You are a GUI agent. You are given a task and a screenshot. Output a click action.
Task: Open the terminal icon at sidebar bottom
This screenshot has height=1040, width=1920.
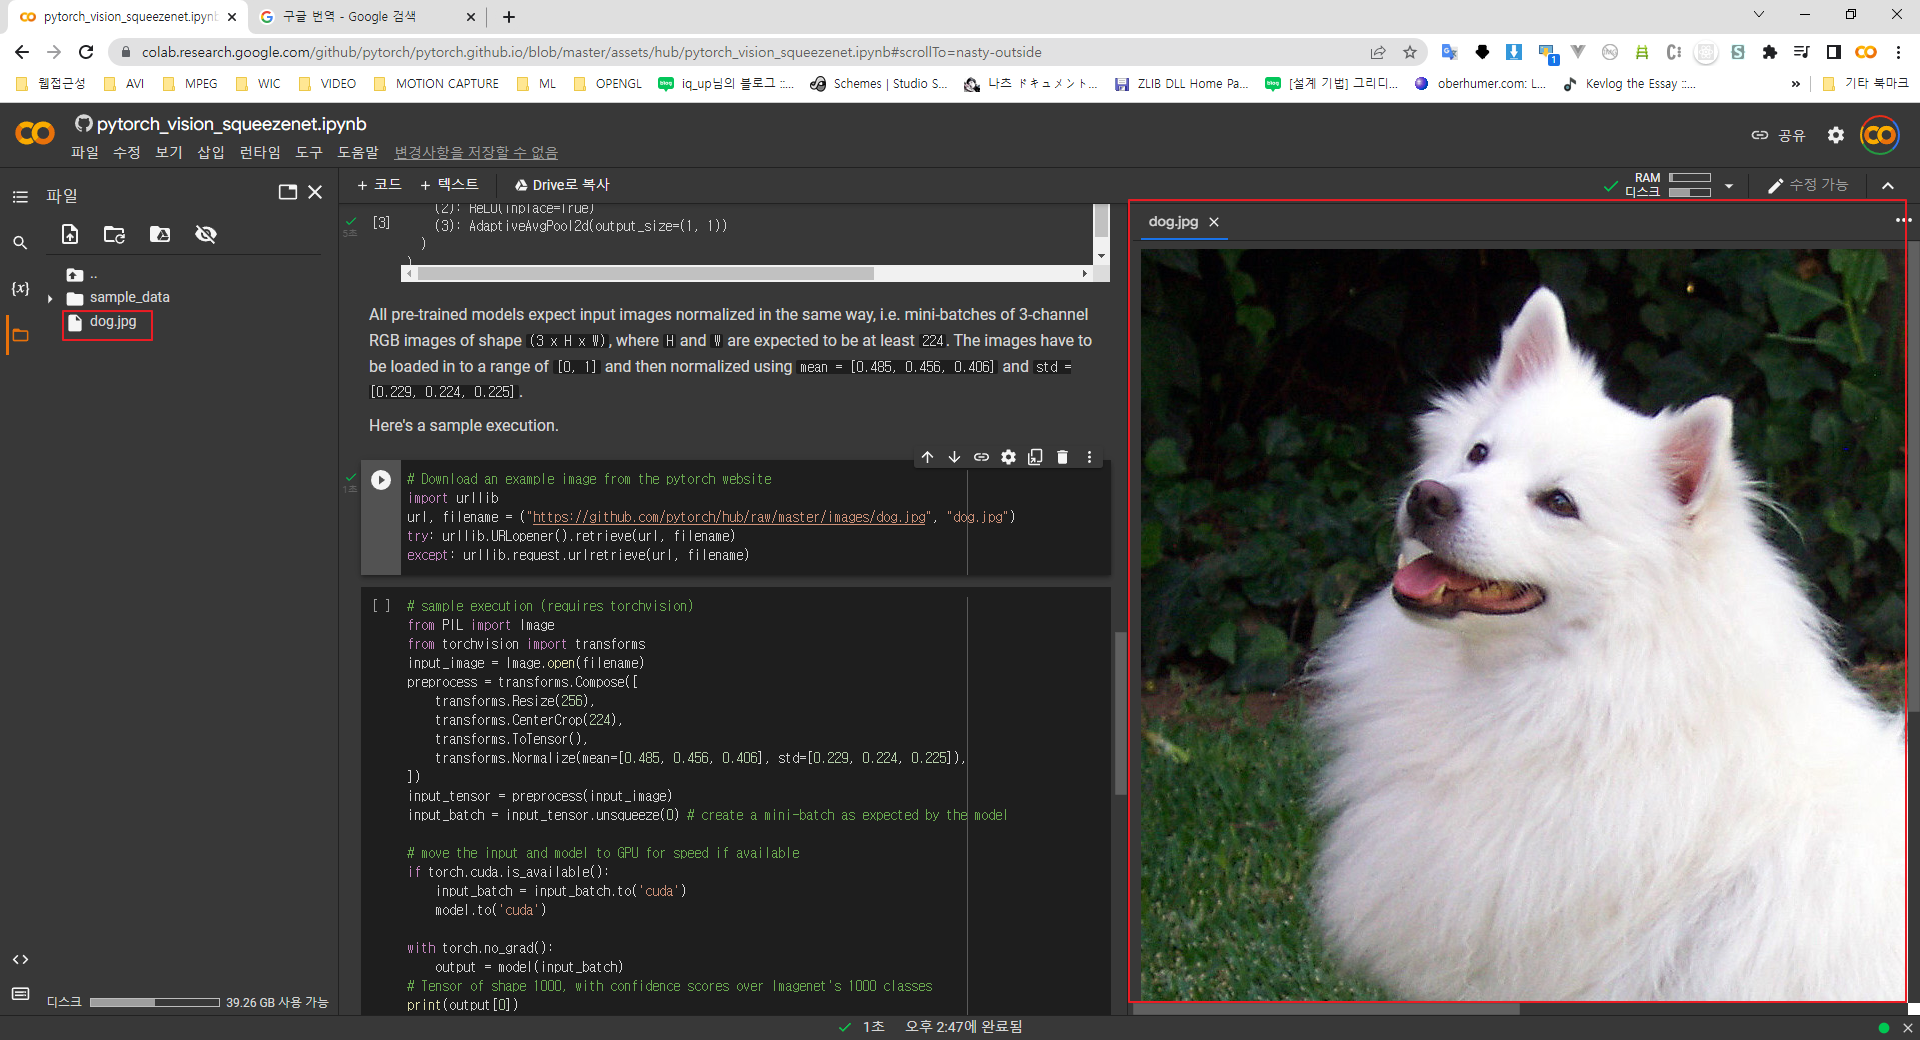20,994
